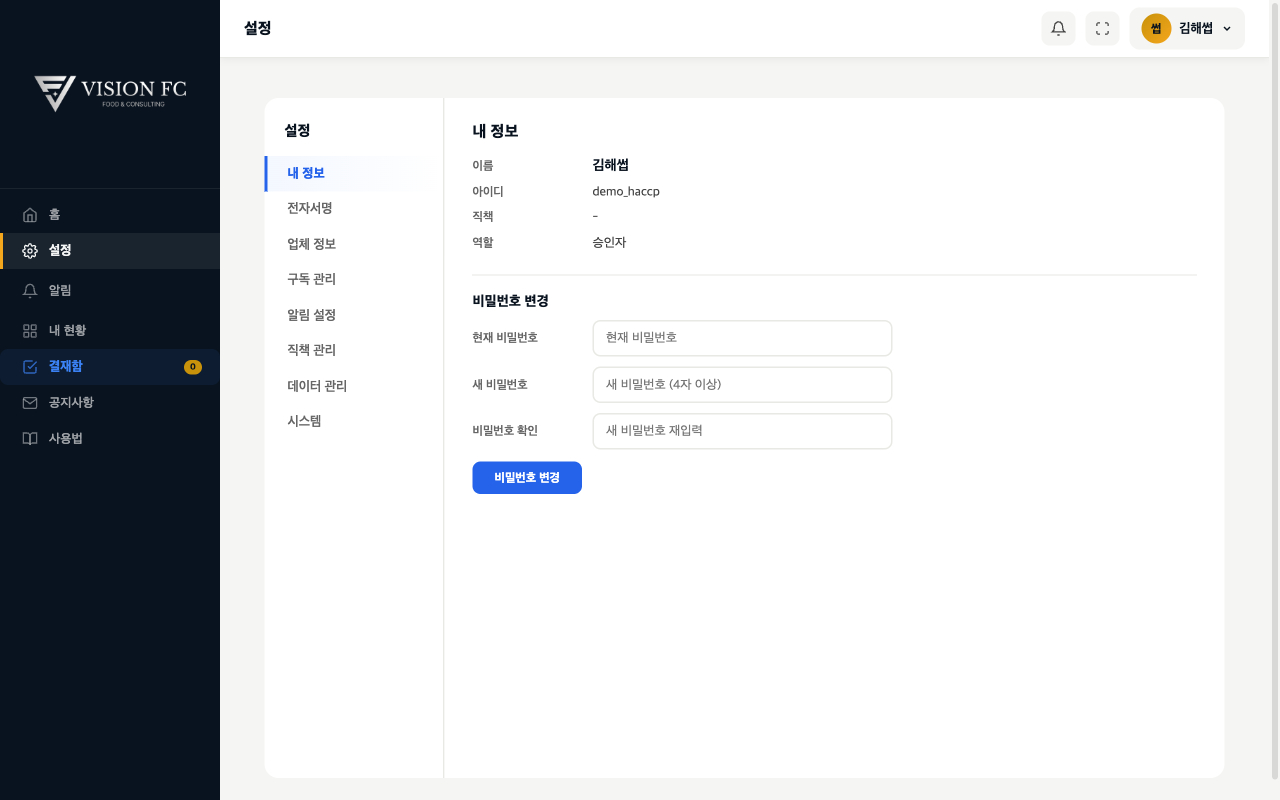Open 알림 in the sidebar
The height and width of the screenshot is (800, 1280).
[x=110, y=291]
